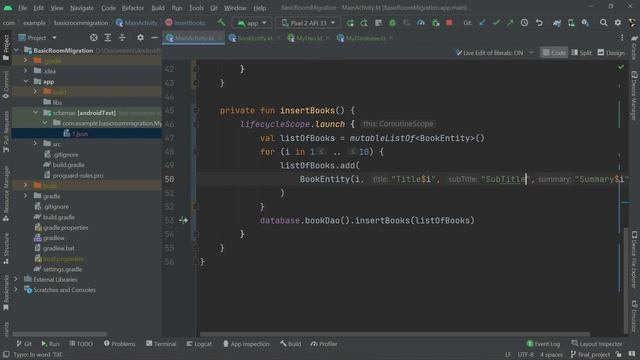
Task: Collapse schemas [androidTest] folder
Action: tap(36, 112)
